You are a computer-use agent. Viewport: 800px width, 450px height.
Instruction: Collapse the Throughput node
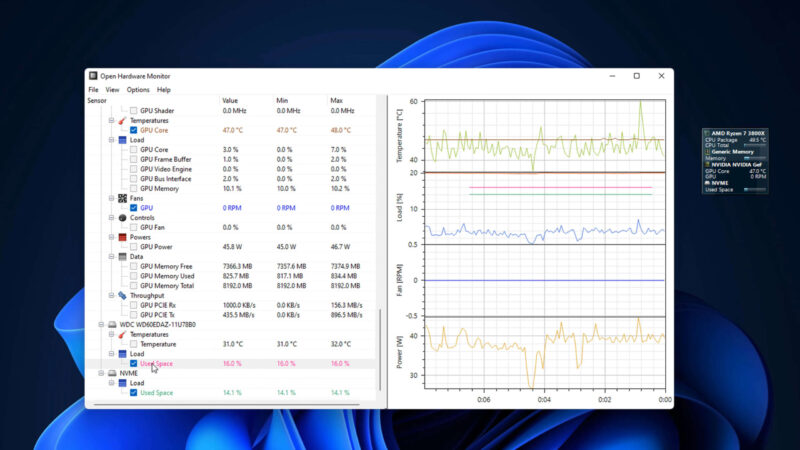[111, 295]
